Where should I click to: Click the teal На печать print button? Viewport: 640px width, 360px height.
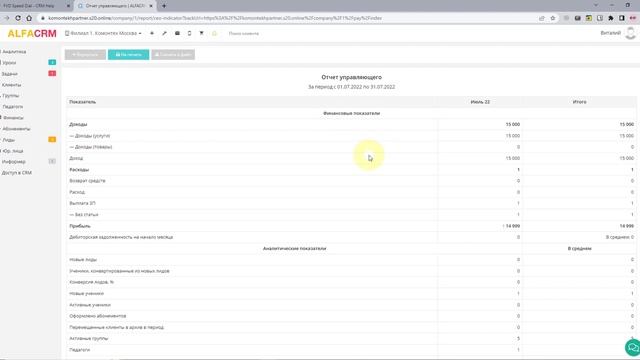[x=129, y=54]
